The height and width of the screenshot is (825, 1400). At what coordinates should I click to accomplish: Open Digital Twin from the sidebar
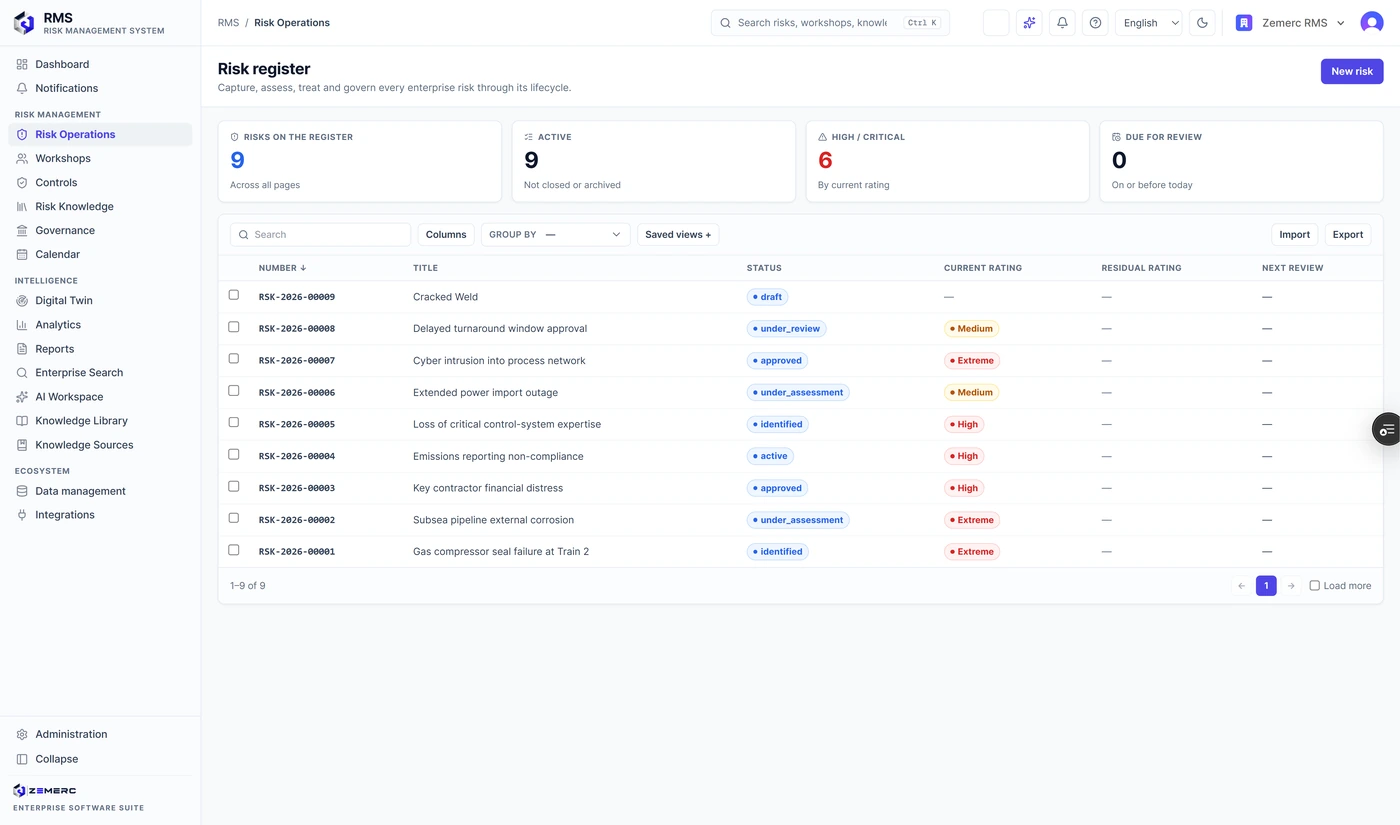pos(100,300)
